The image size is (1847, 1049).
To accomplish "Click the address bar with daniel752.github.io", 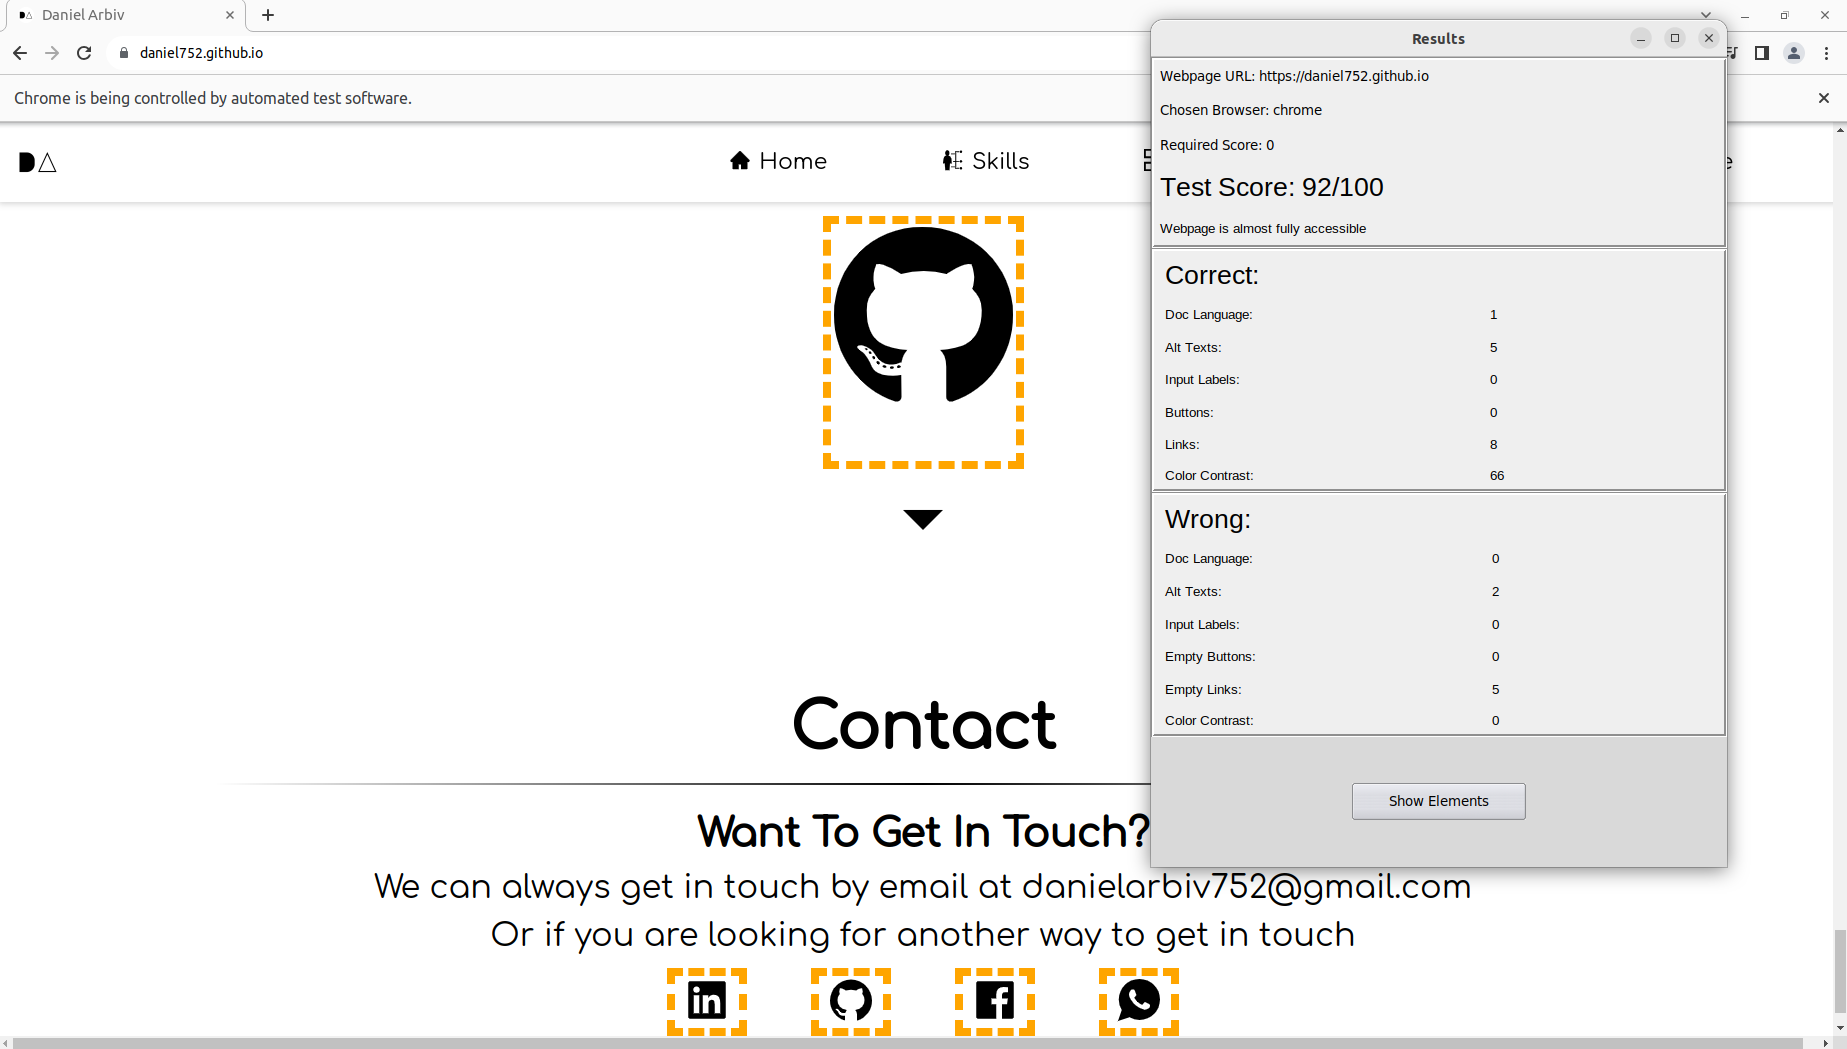I will pyautogui.click(x=630, y=53).
